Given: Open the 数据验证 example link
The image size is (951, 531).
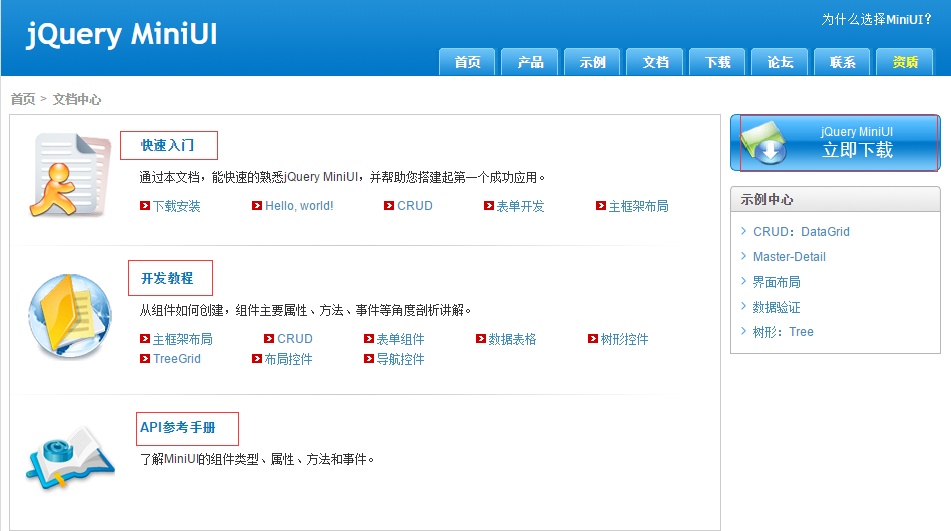Looking at the screenshot, I should [776, 307].
